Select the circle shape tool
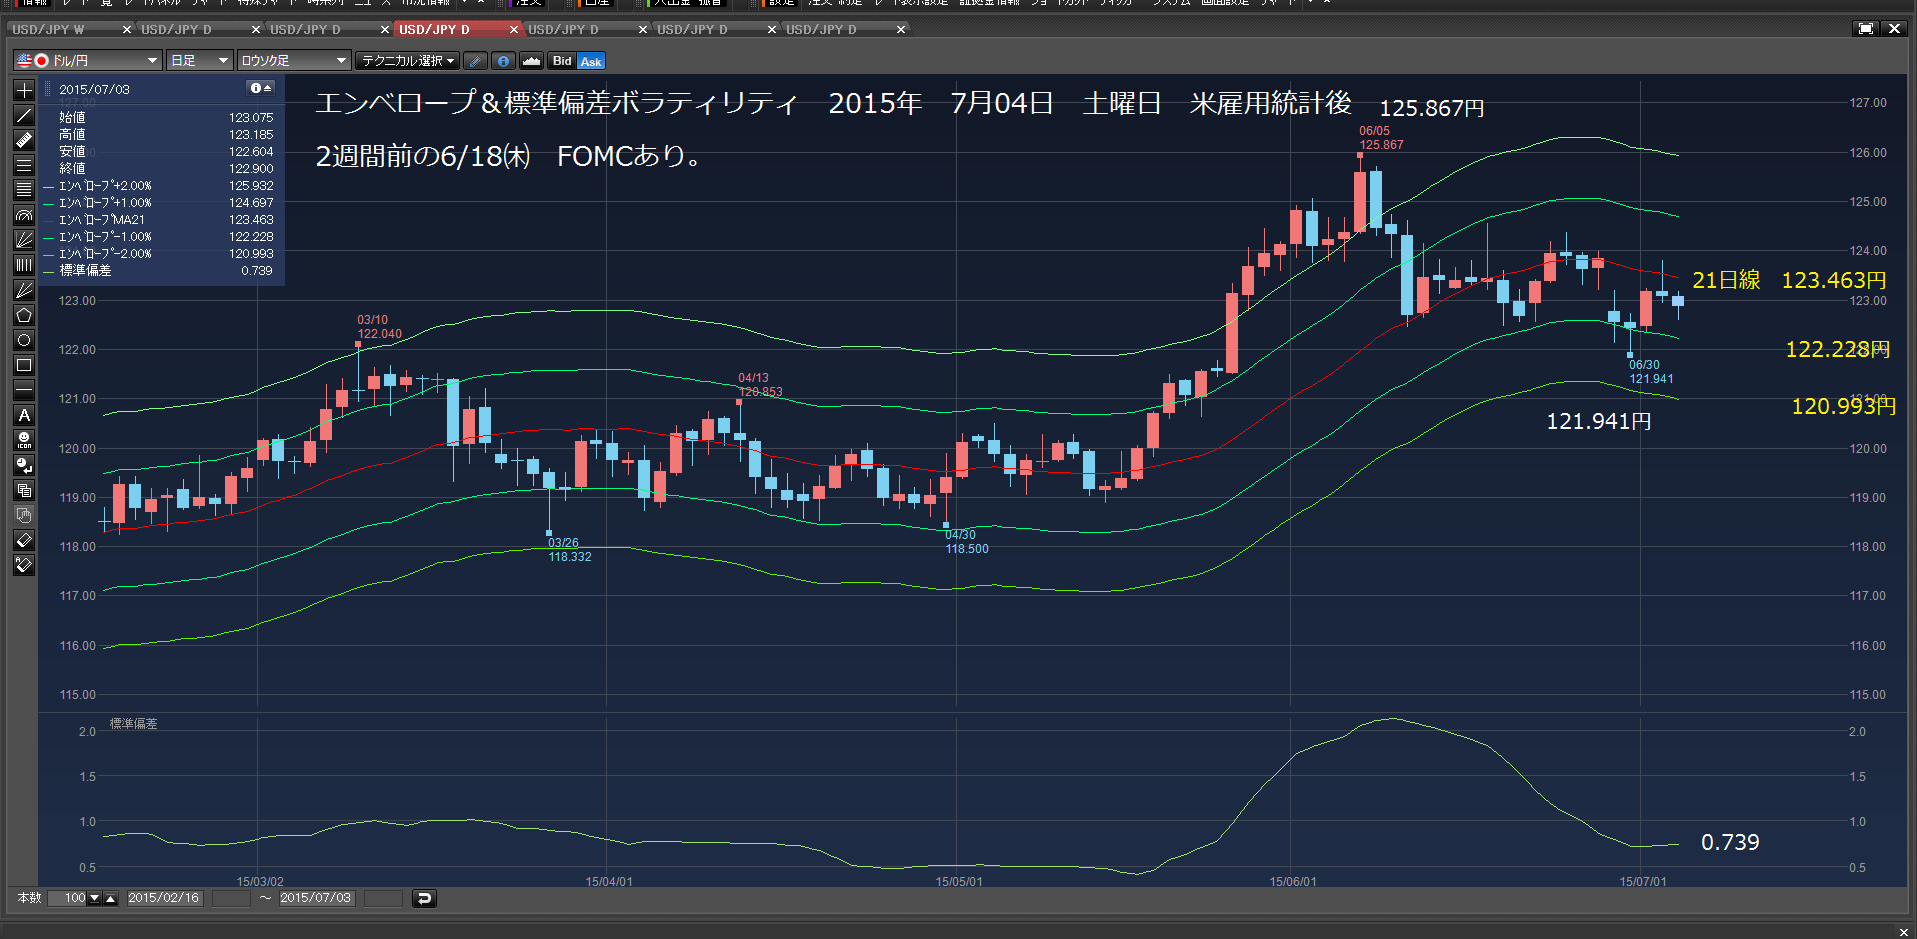 point(24,340)
